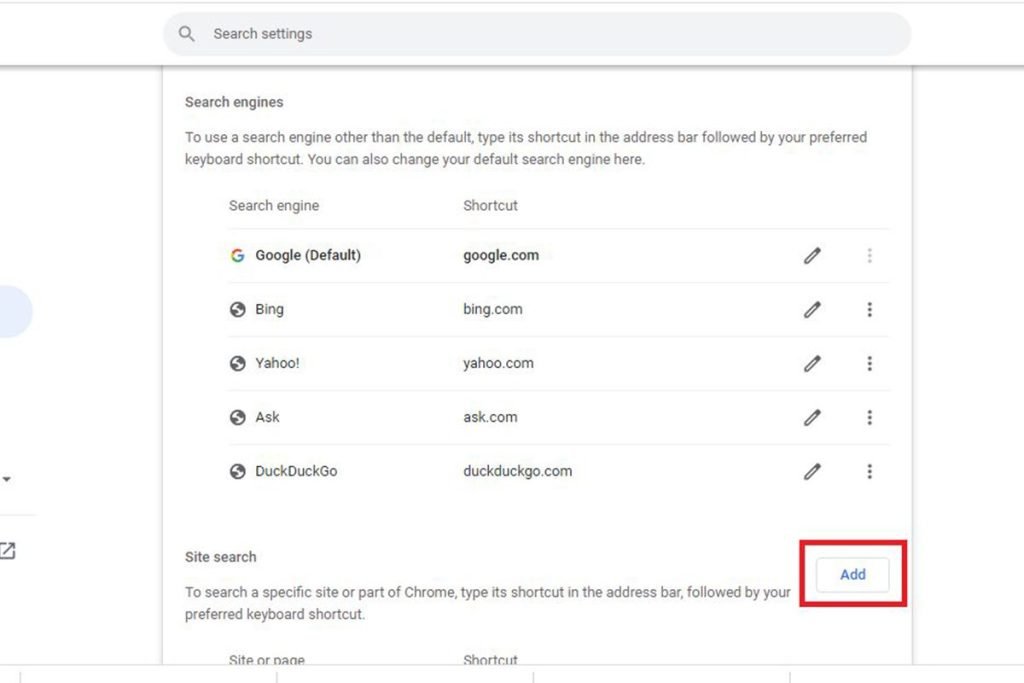Click the yahoo.com shortcut text
This screenshot has width=1024, height=683.
pyautogui.click(x=498, y=363)
